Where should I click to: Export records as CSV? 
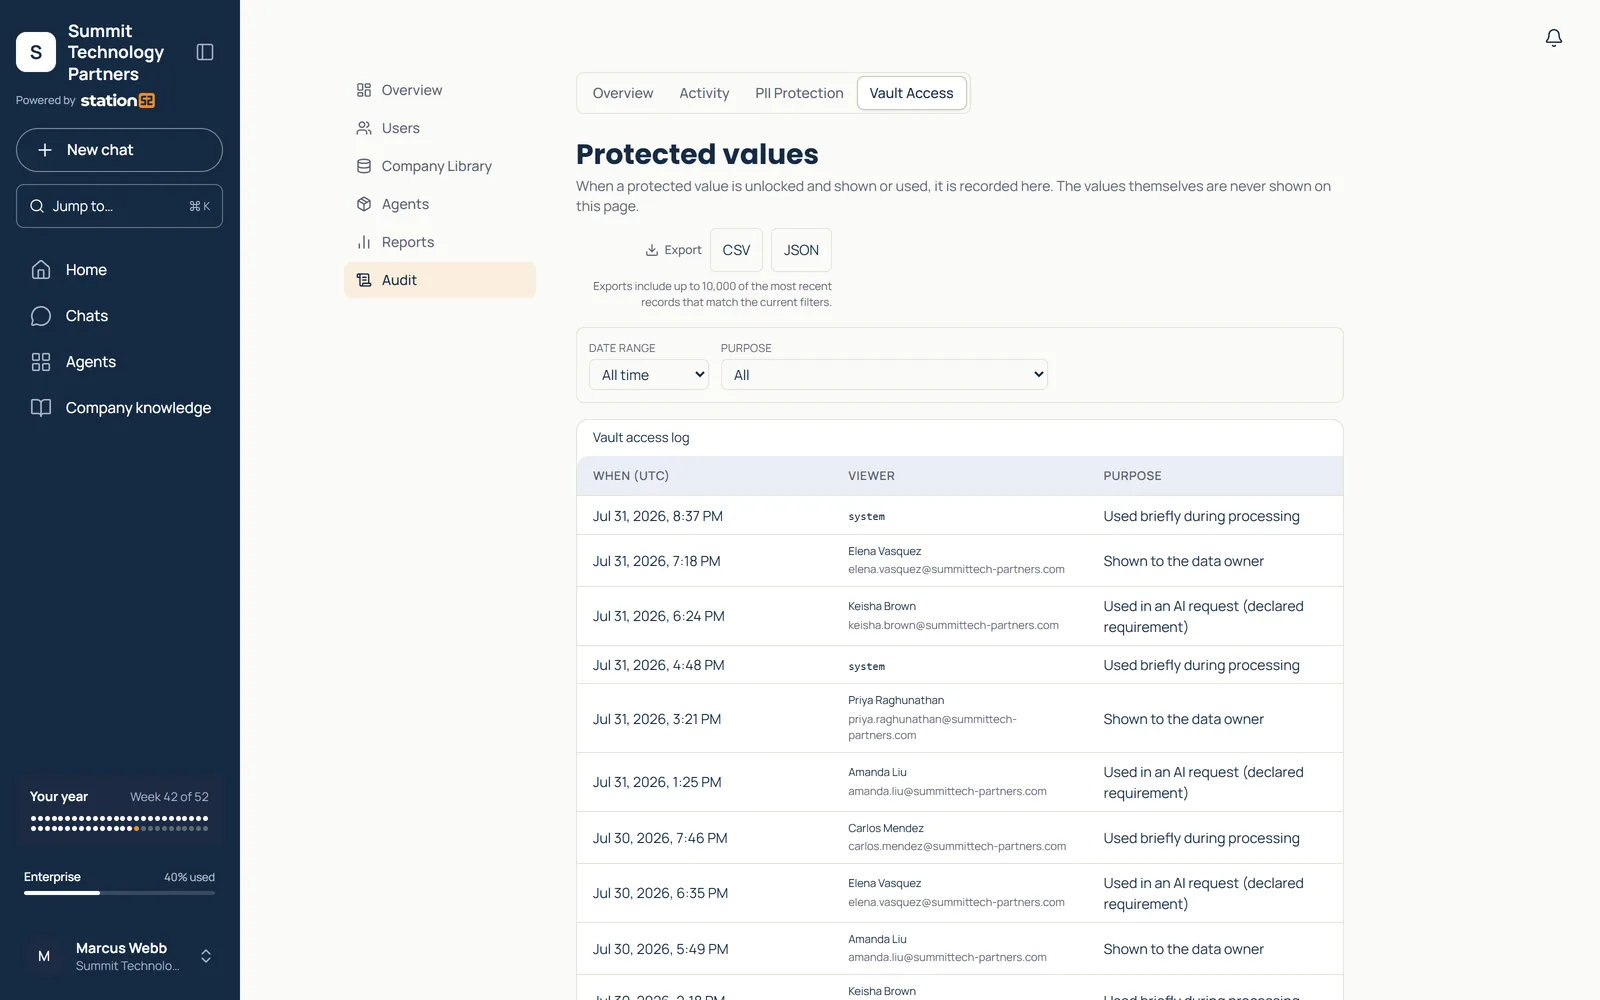(x=736, y=250)
